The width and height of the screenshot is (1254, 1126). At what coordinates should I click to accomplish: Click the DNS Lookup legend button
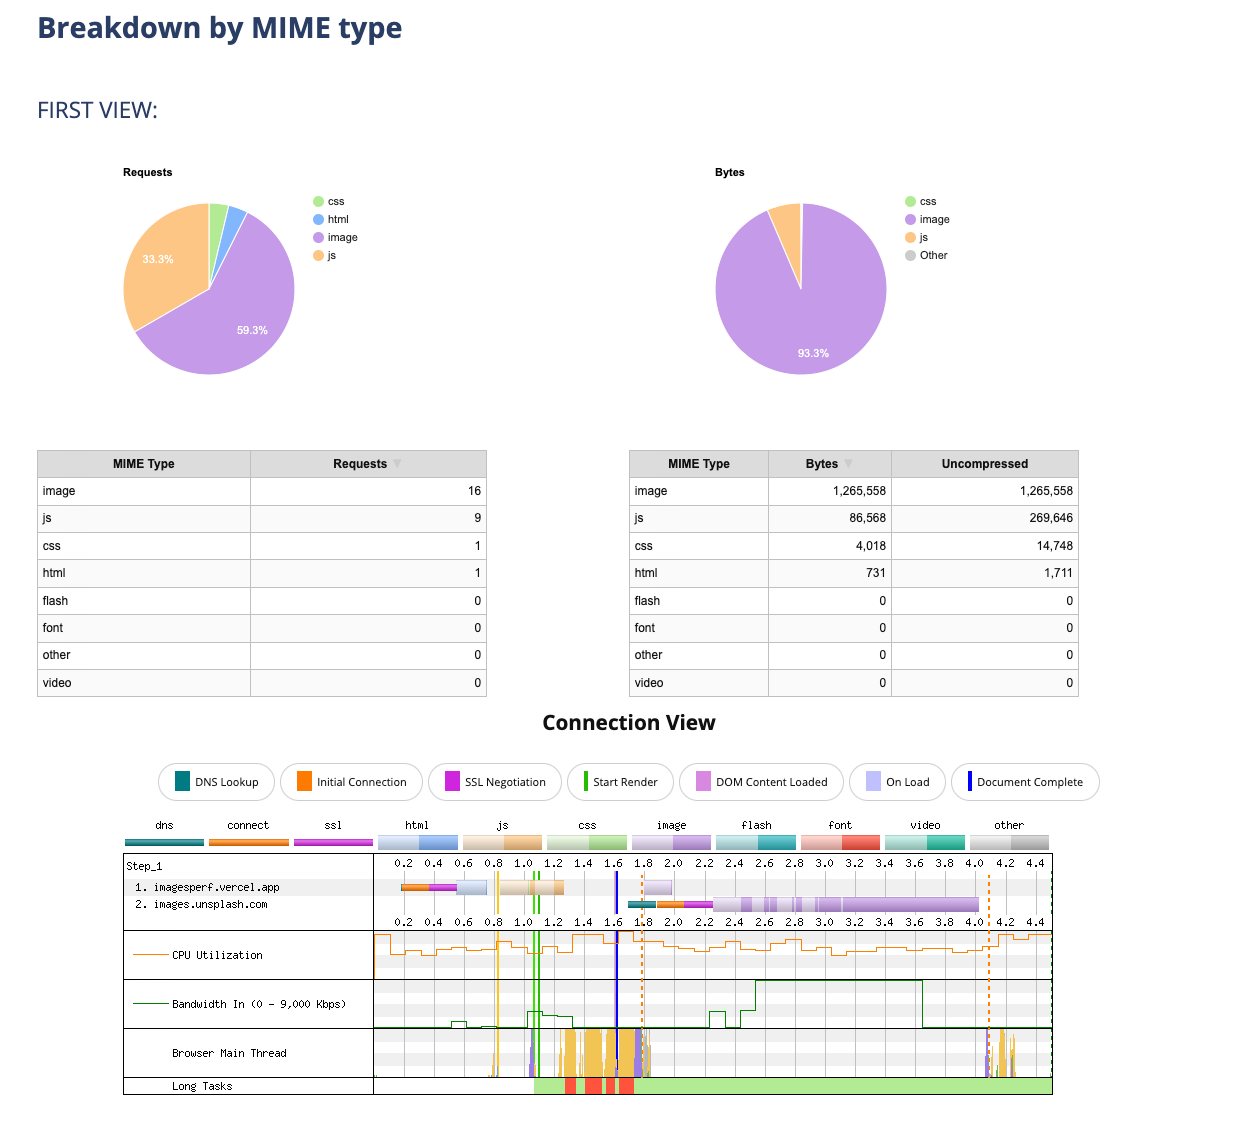216,782
